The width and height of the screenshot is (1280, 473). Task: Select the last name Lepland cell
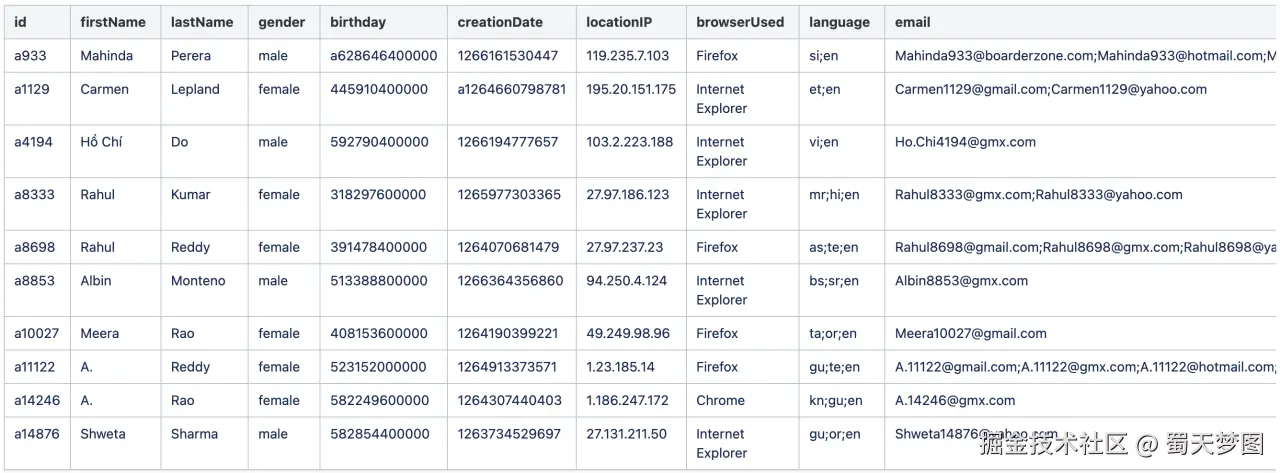pyautogui.click(x=195, y=89)
